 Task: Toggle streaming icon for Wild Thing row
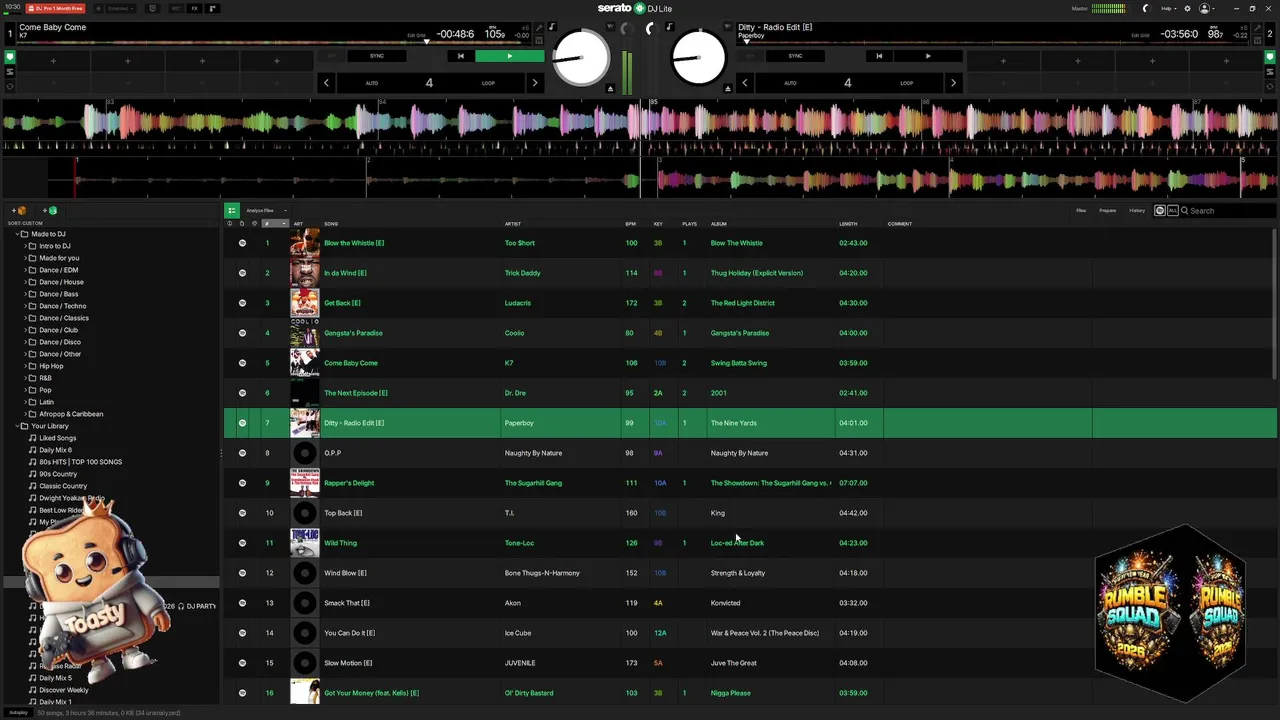(242, 543)
